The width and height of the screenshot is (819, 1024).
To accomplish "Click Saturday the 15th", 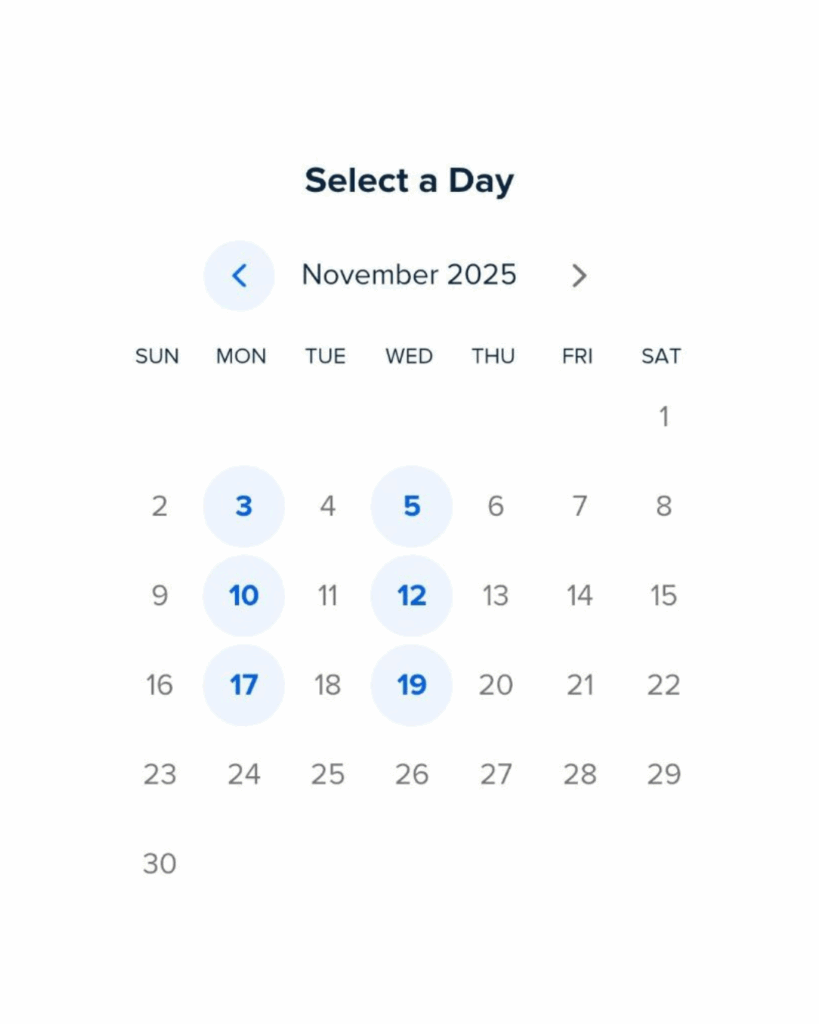I will (663, 596).
